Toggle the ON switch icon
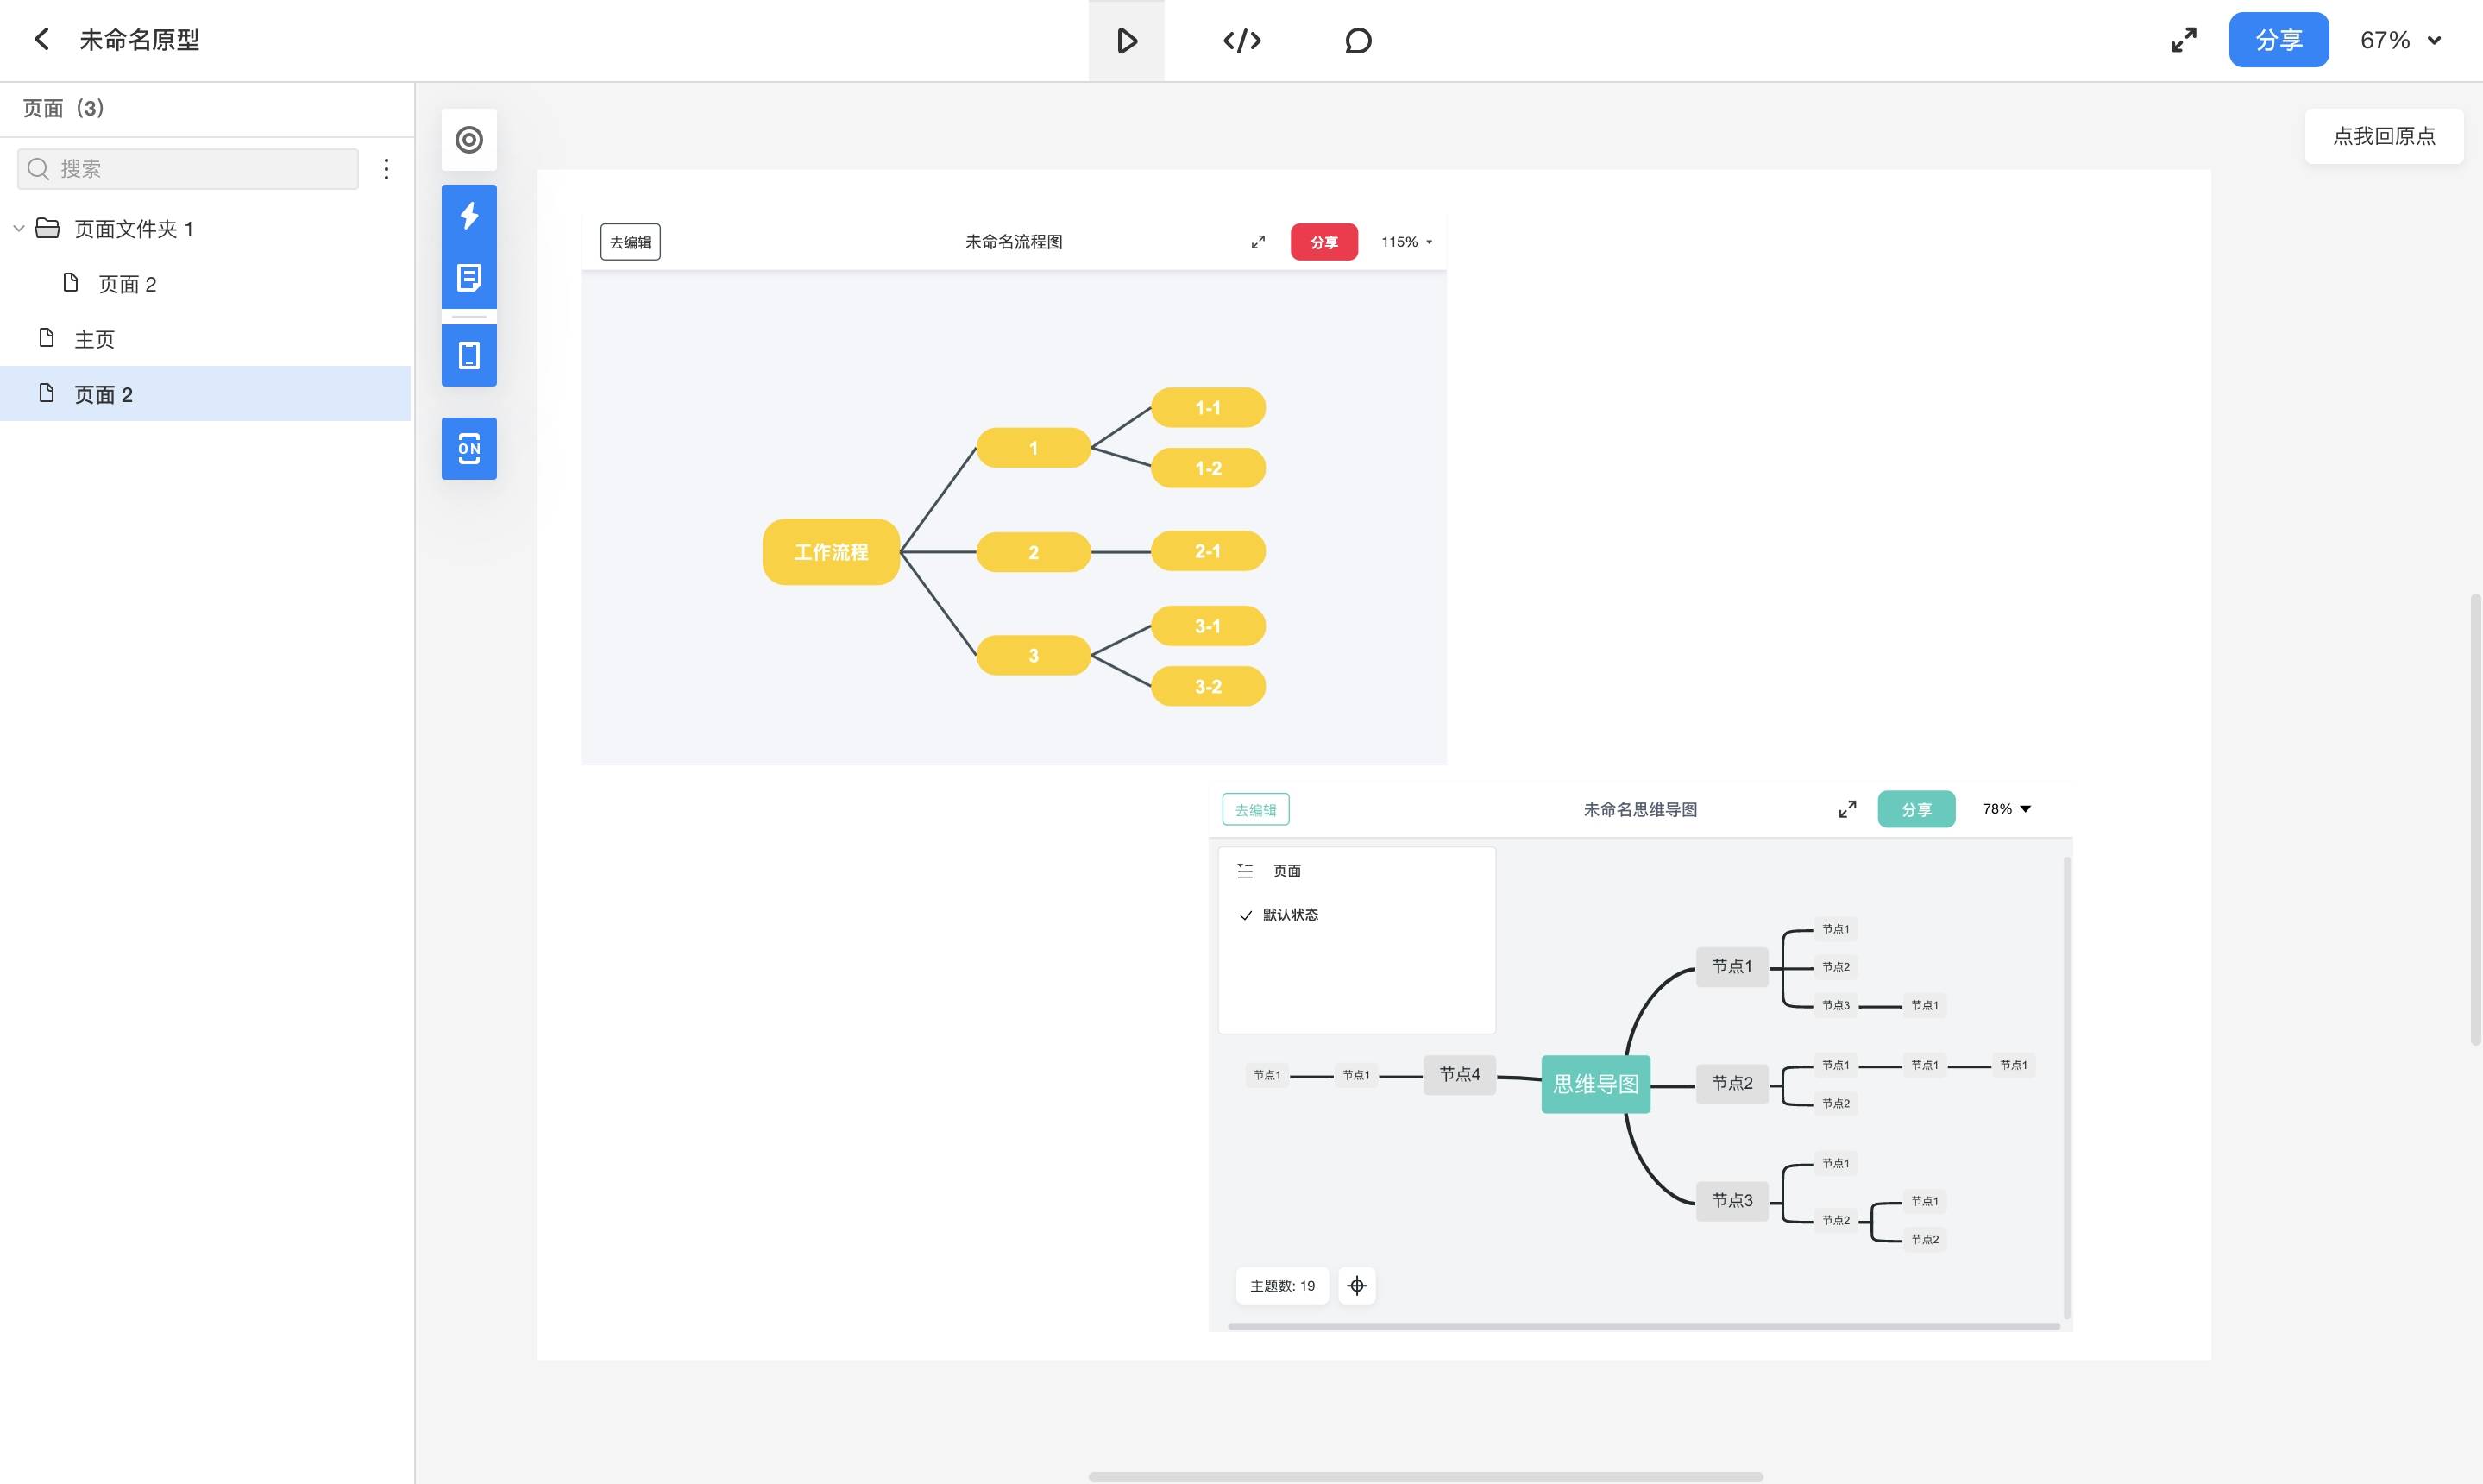 [x=469, y=448]
